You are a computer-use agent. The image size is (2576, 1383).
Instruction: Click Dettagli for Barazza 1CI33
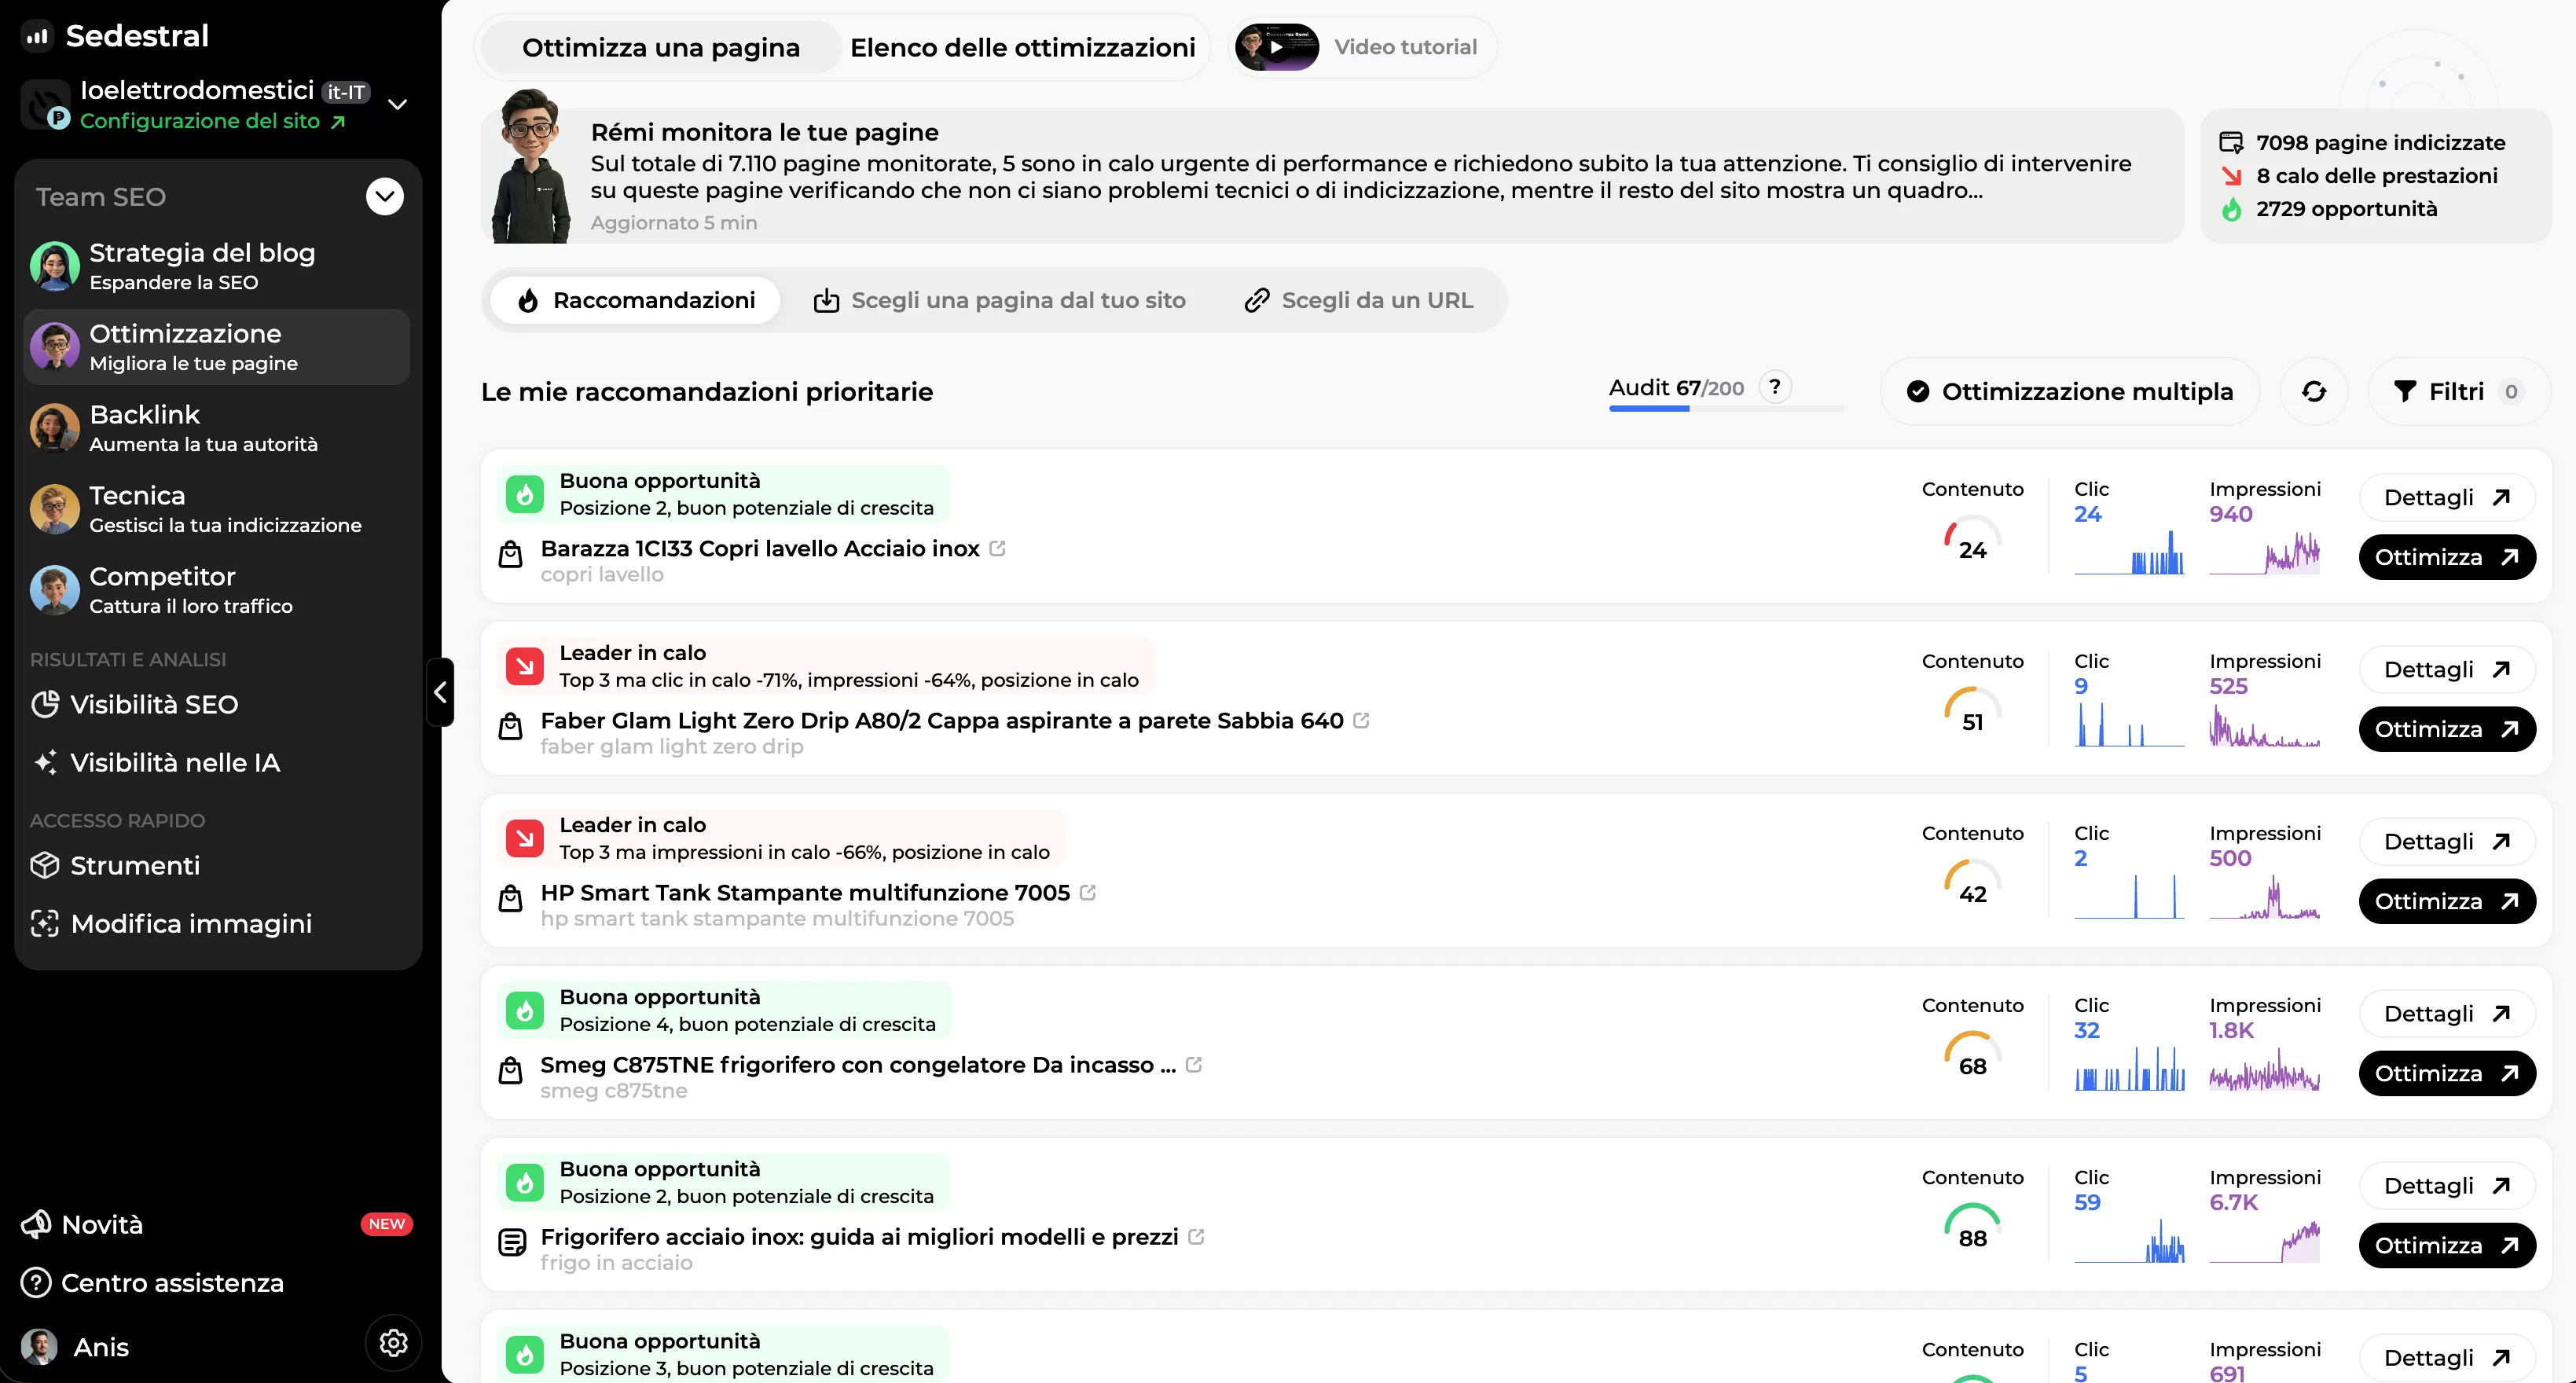(x=2447, y=498)
